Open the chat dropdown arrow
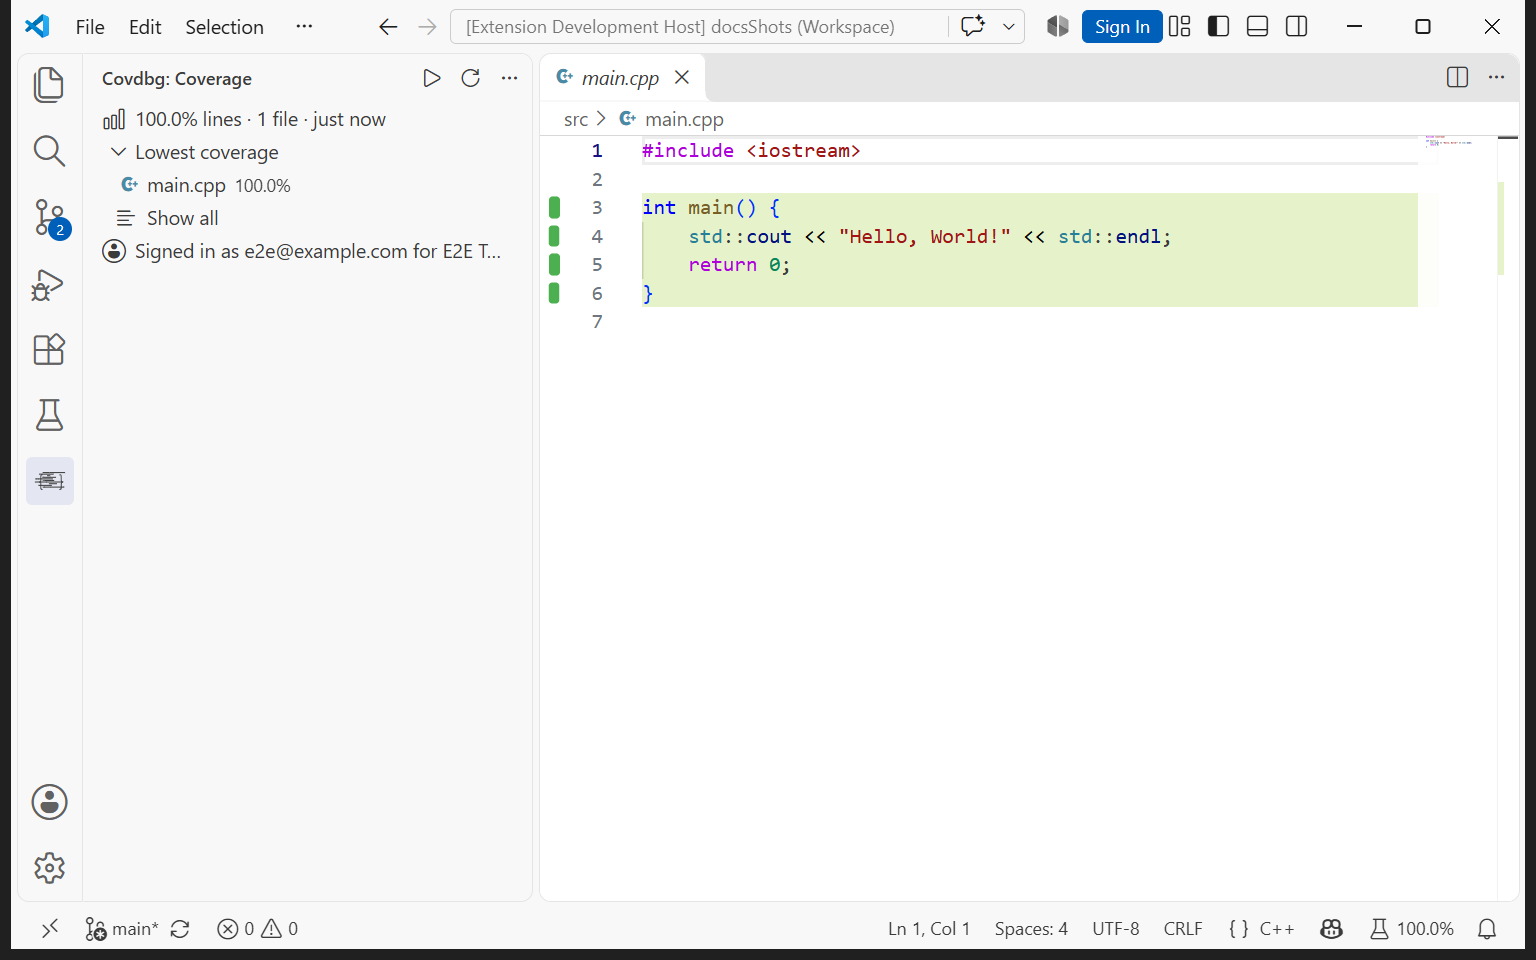The width and height of the screenshot is (1536, 960). pyautogui.click(x=1009, y=27)
